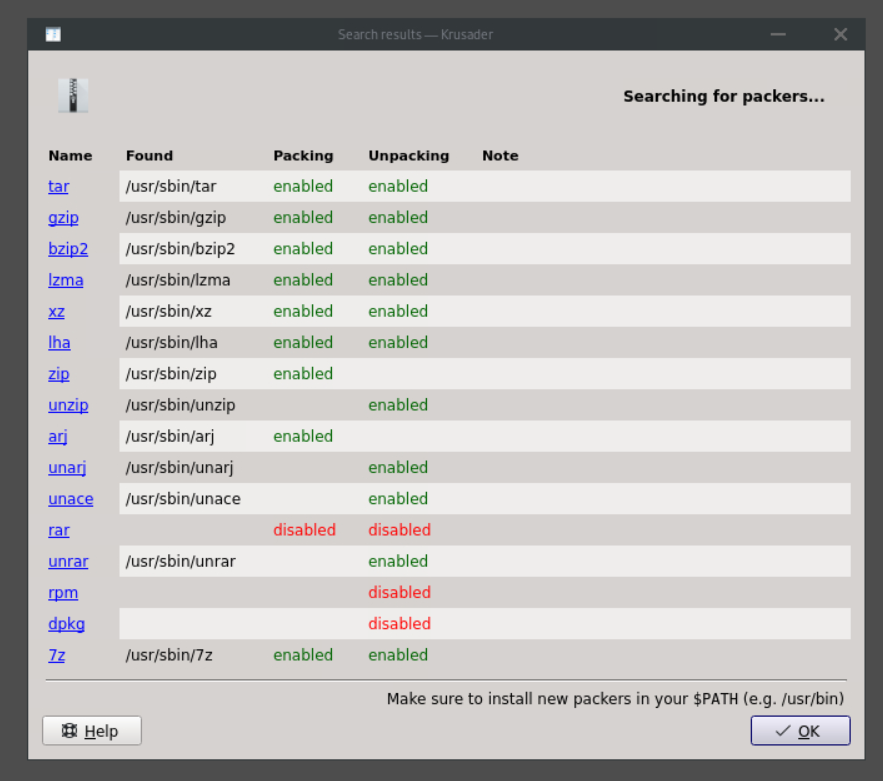Open the tar packer link
Viewport: 883px width, 781px height.
(x=59, y=186)
